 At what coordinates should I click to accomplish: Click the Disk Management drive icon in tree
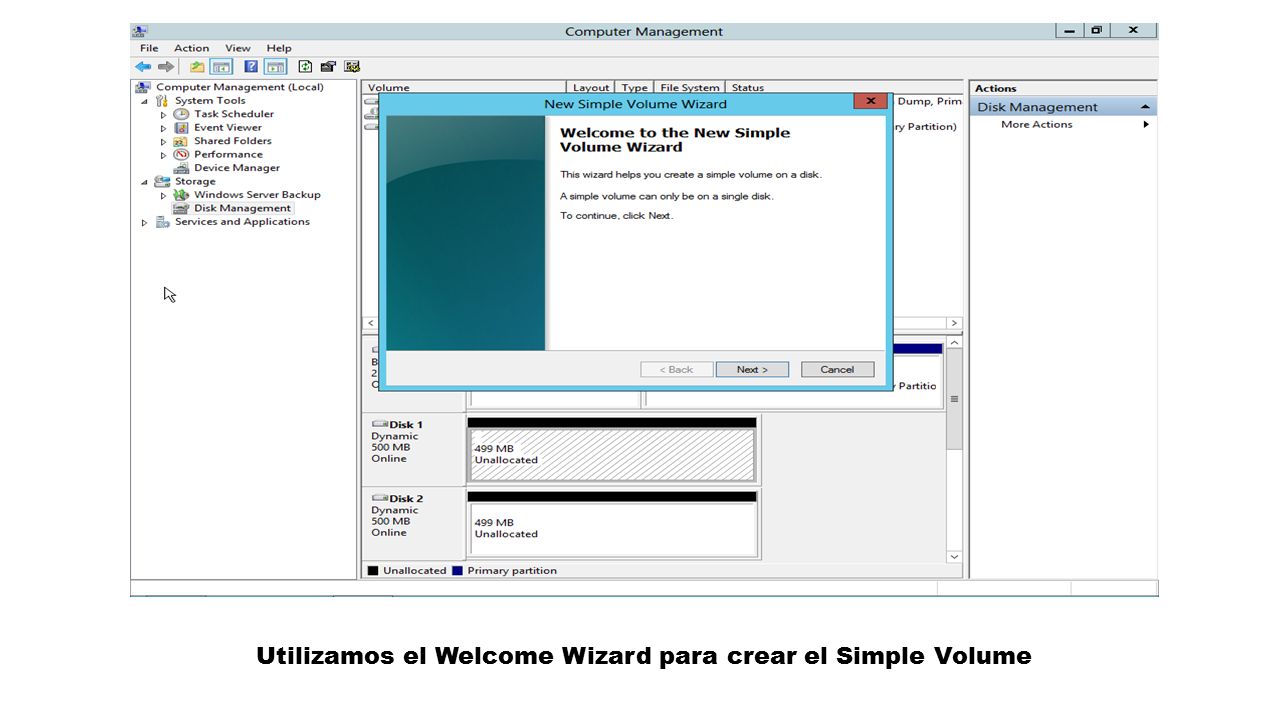(181, 209)
